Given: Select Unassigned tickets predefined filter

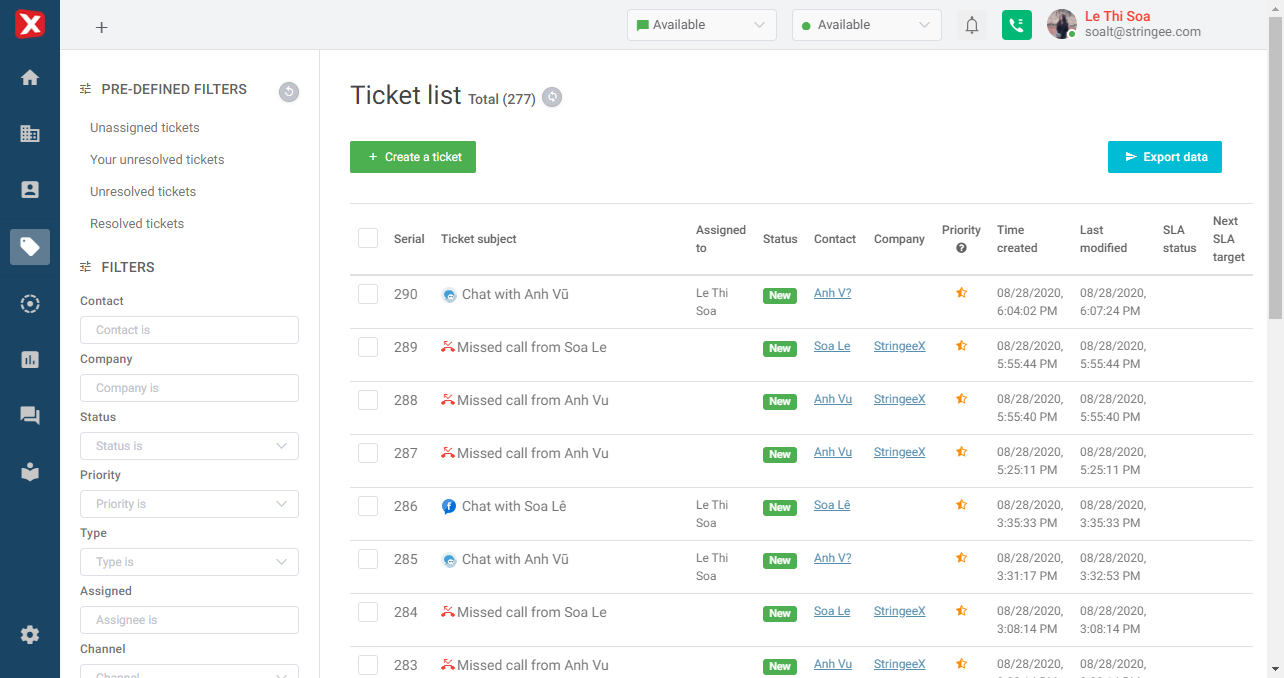Looking at the screenshot, I should [x=145, y=128].
